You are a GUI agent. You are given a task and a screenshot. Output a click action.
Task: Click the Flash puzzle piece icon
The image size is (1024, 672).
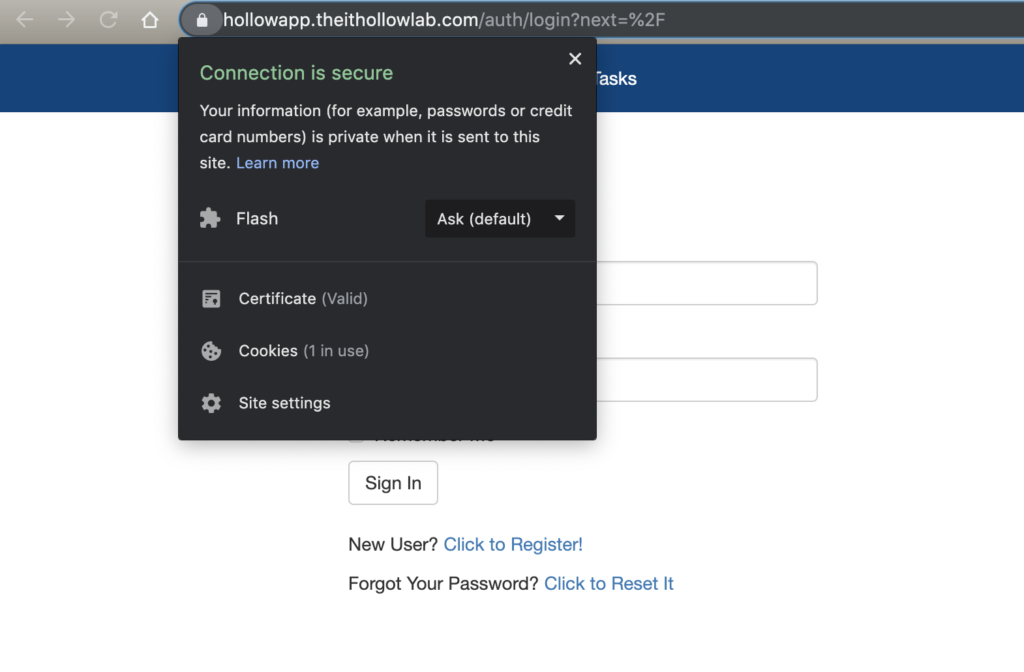click(210, 218)
